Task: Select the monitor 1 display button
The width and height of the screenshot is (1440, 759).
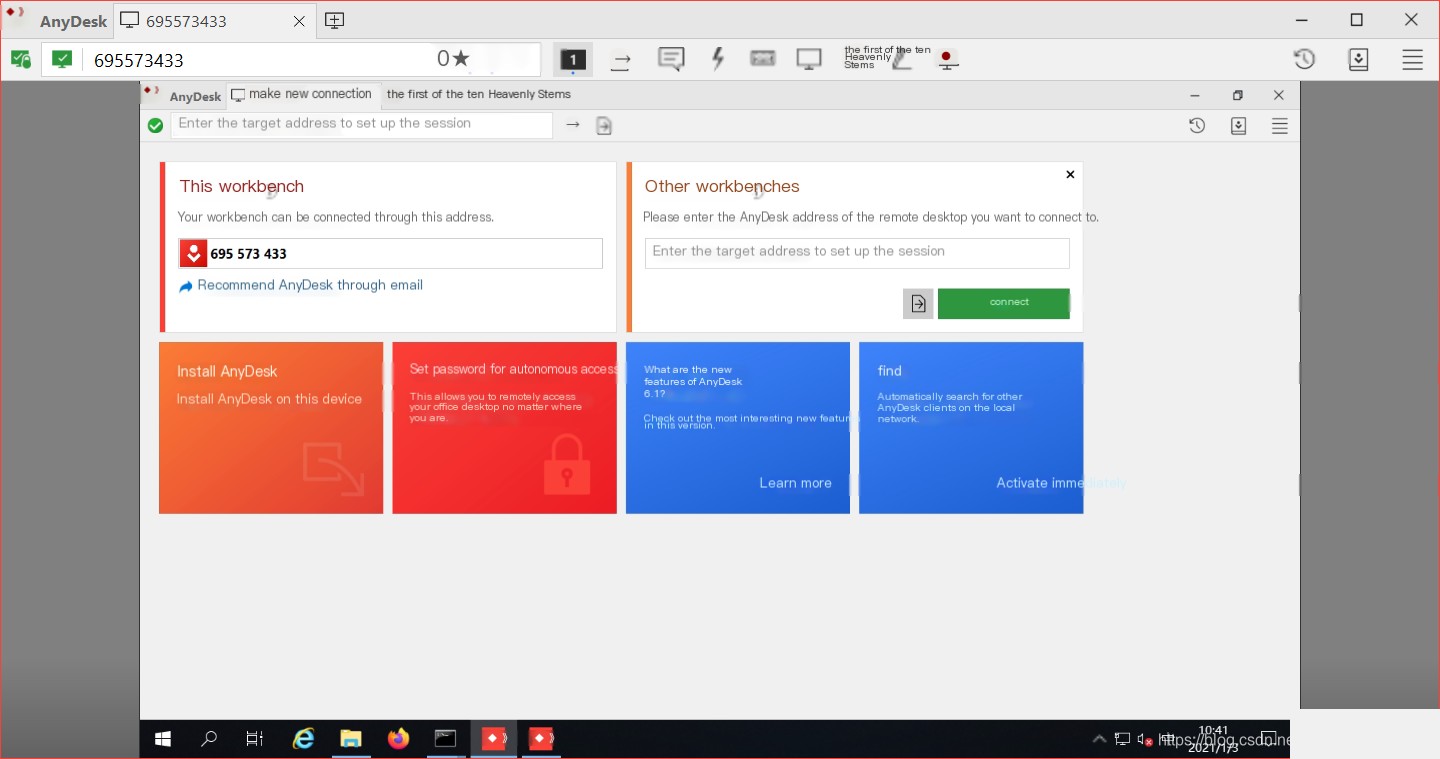Action: coord(573,60)
